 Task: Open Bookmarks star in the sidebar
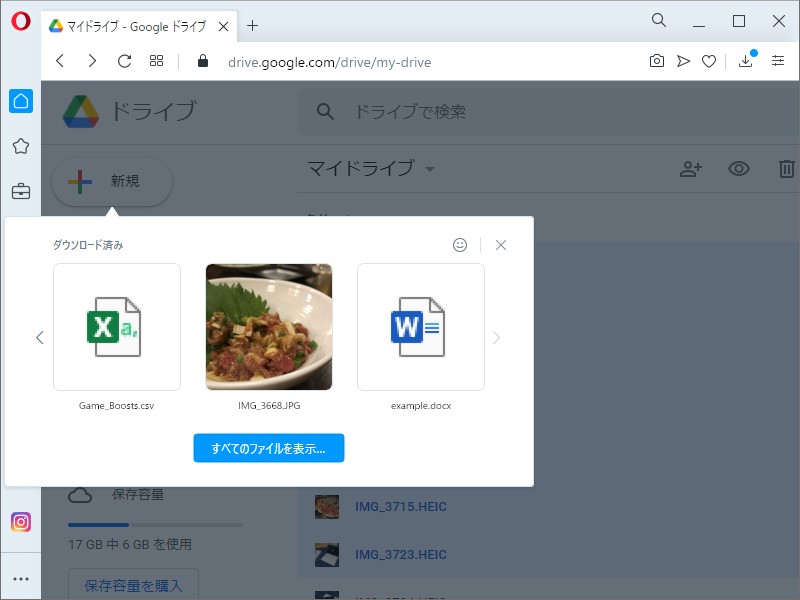21,146
